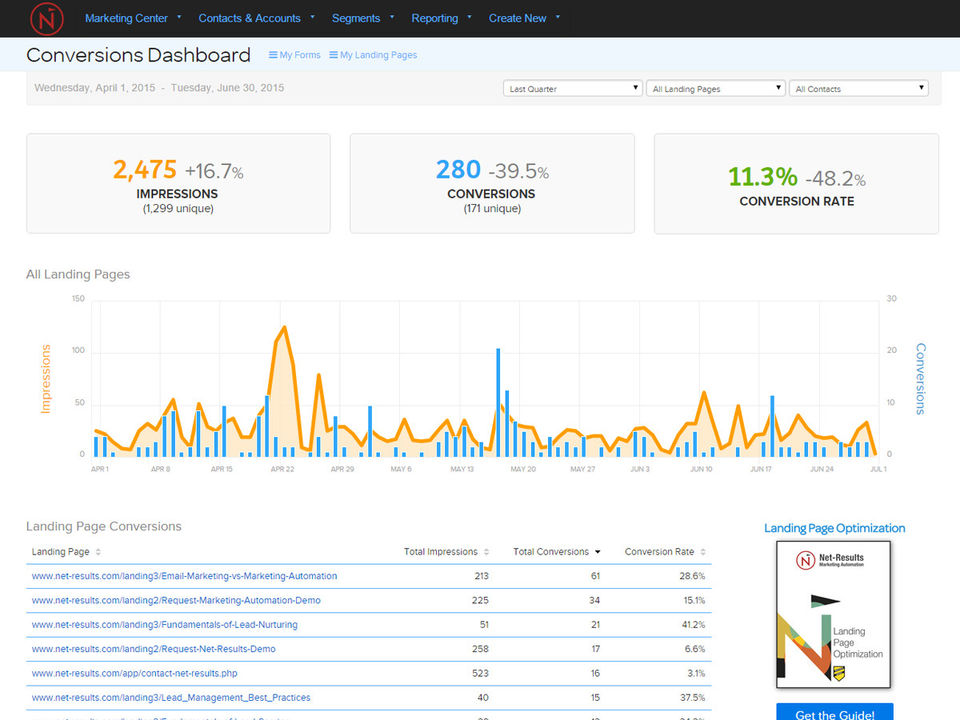Image resolution: width=960 pixels, height=720 pixels.
Task: Click the 41.2% conversion rate cell
Action: click(x=693, y=625)
